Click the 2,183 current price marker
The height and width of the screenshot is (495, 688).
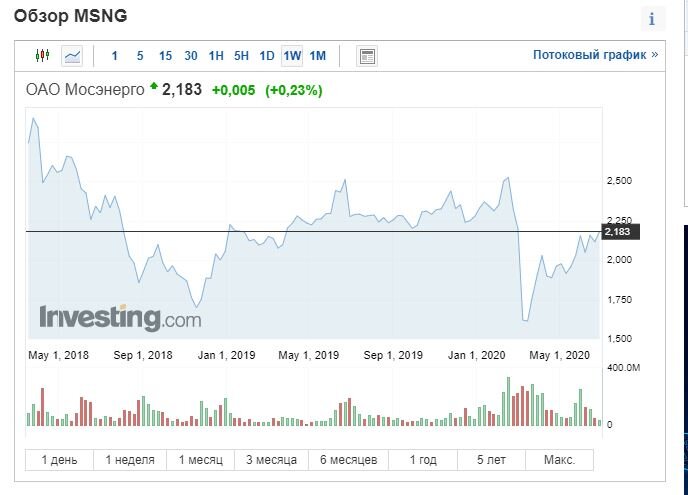pos(621,232)
